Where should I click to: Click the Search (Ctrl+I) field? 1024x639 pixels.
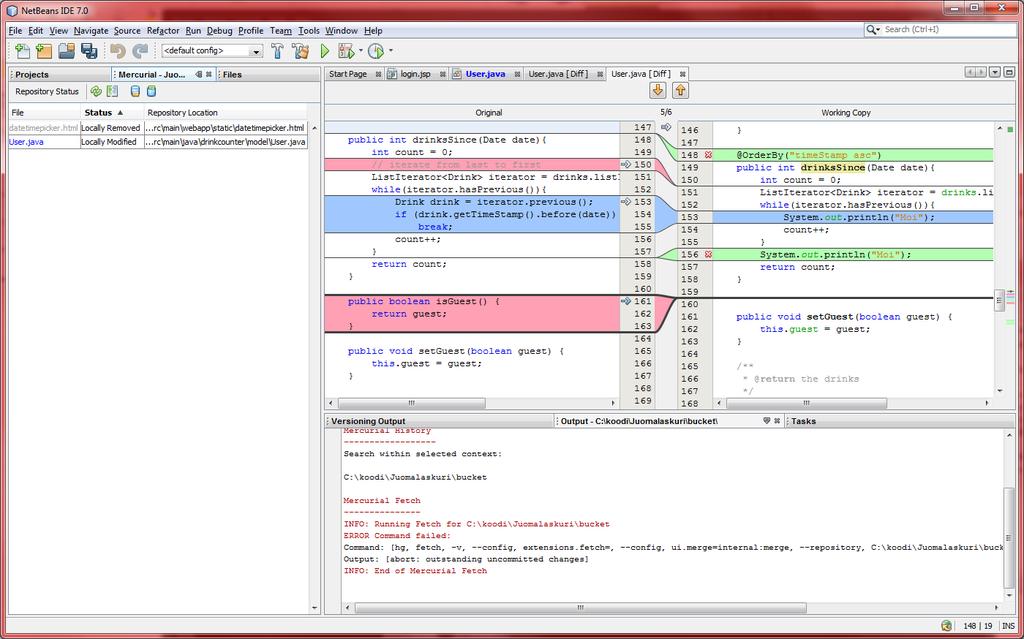[940, 29]
